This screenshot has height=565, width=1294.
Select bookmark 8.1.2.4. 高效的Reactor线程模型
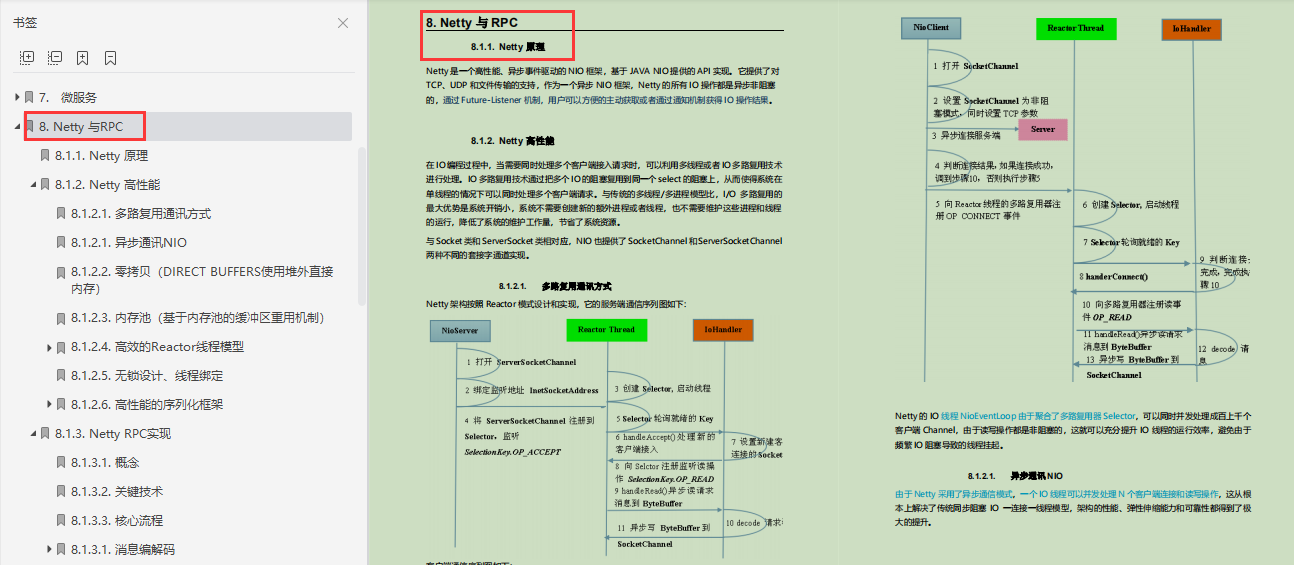click(157, 347)
